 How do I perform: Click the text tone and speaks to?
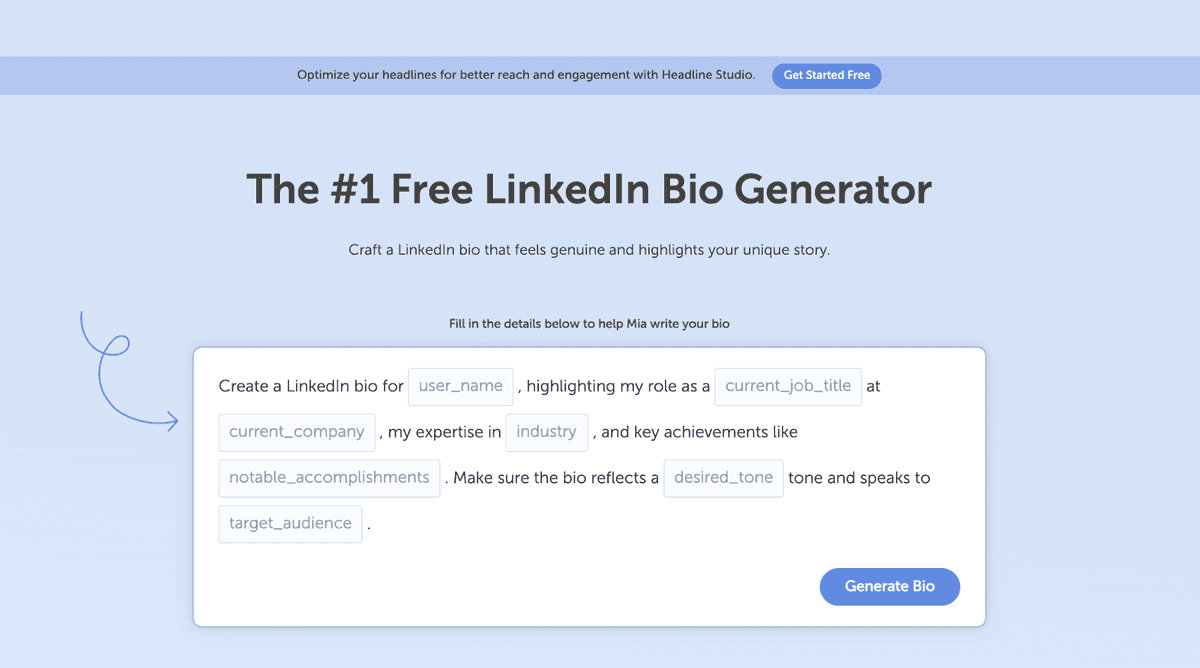coord(859,478)
